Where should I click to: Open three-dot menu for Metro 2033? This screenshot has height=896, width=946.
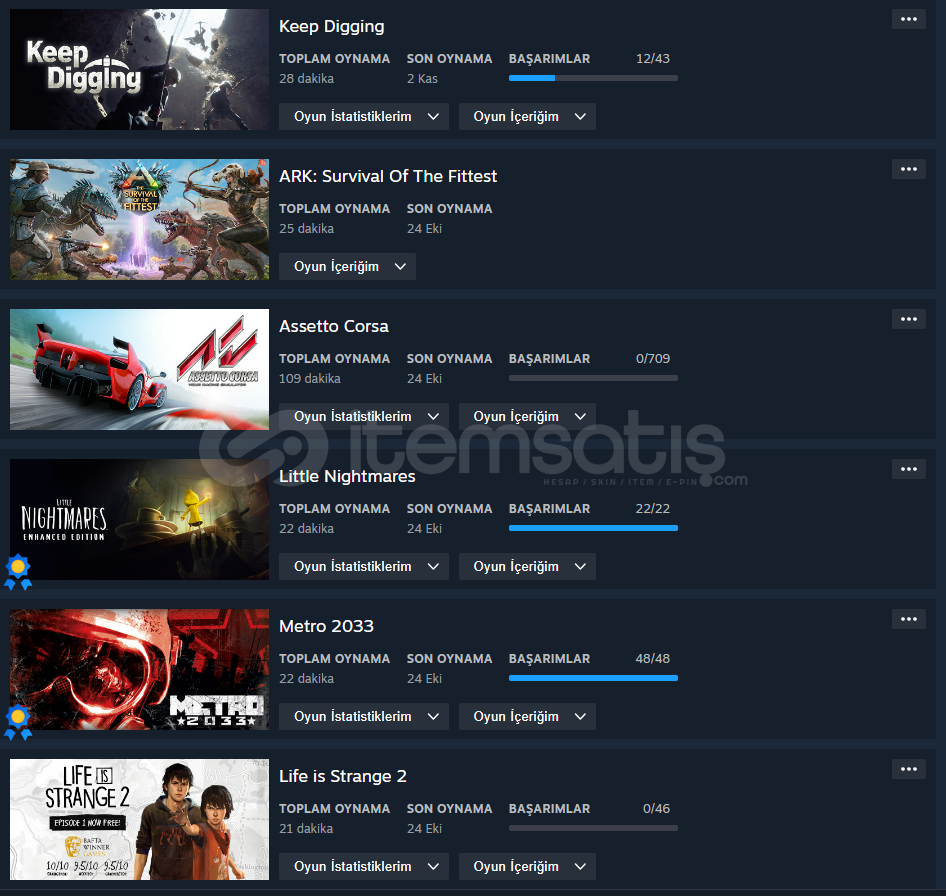coord(909,619)
